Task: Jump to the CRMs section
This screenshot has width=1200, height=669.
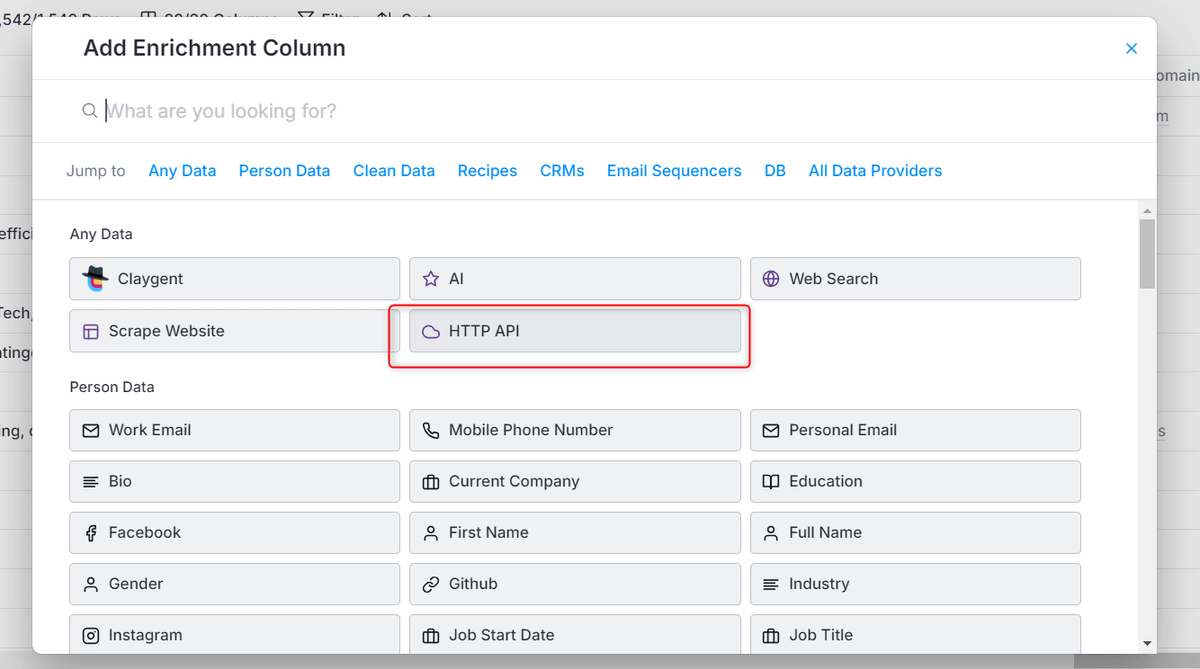Action: click(x=562, y=171)
